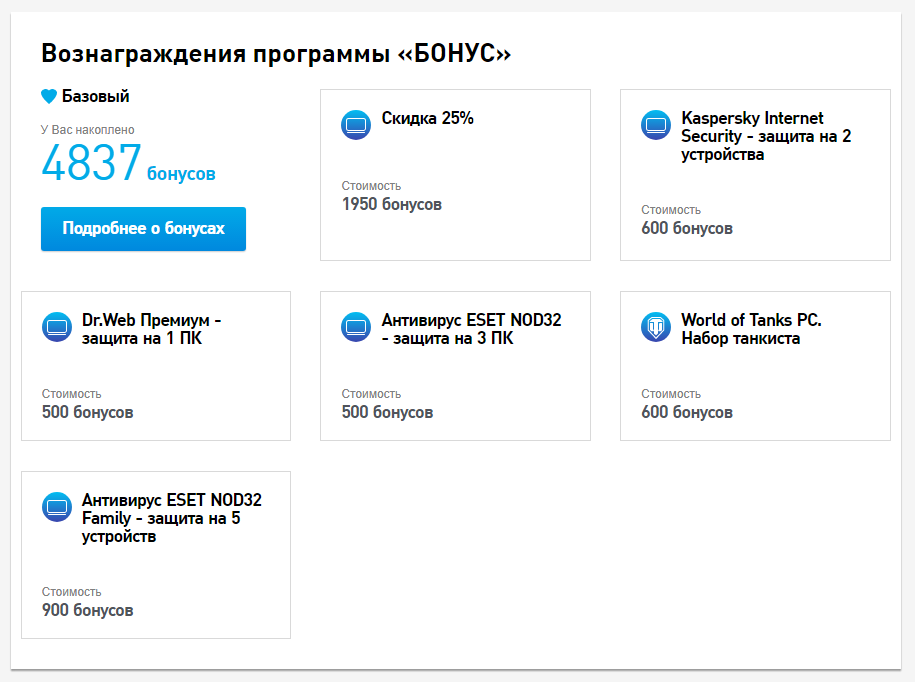Select Антивирус ESET NOD32 защита на 3 ПК
The width and height of the screenshot is (915, 682).
pyautogui.click(x=472, y=329)
